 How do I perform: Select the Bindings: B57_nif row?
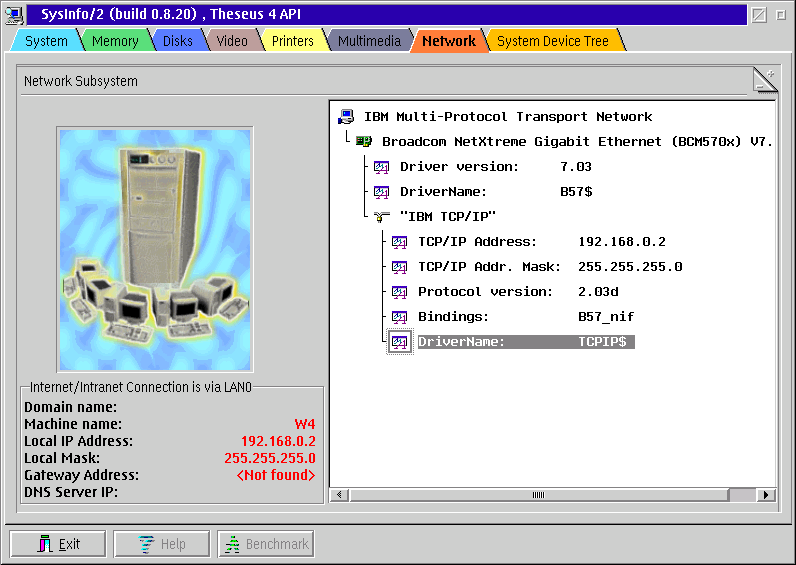click(526, 317)
